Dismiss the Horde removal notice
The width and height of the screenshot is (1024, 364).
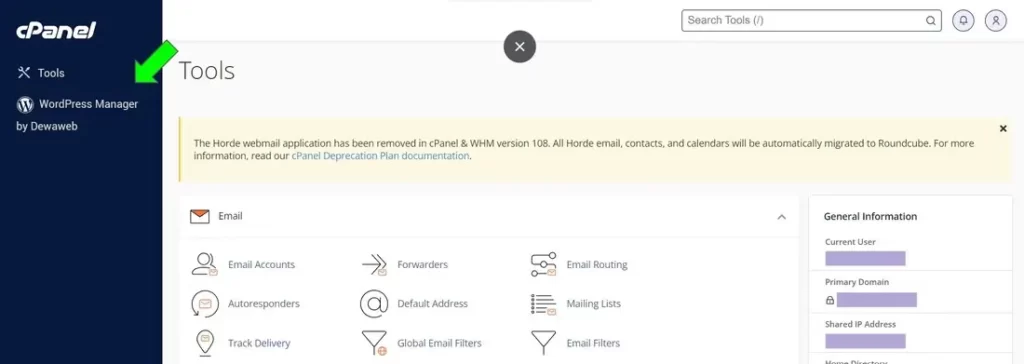[x=1003, y=129]
